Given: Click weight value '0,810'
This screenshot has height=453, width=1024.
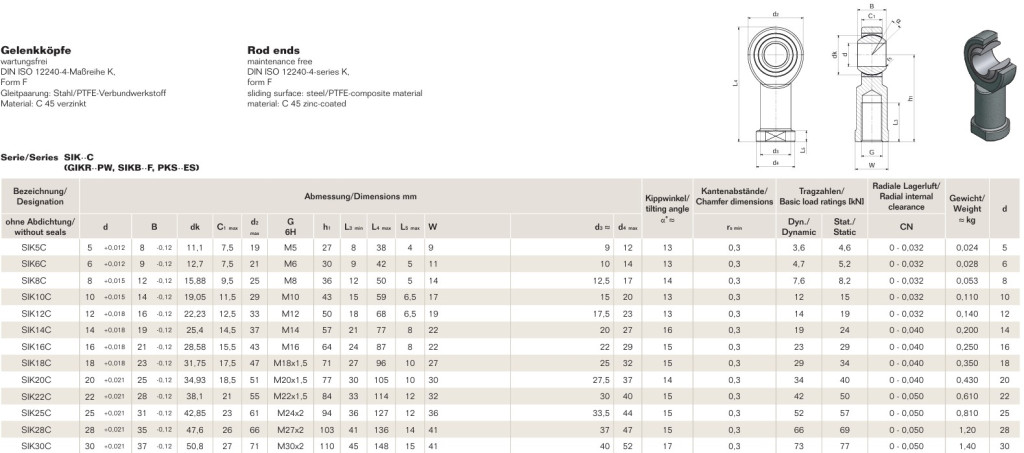Looking at the screenshot, I should [x=967, y=413].
